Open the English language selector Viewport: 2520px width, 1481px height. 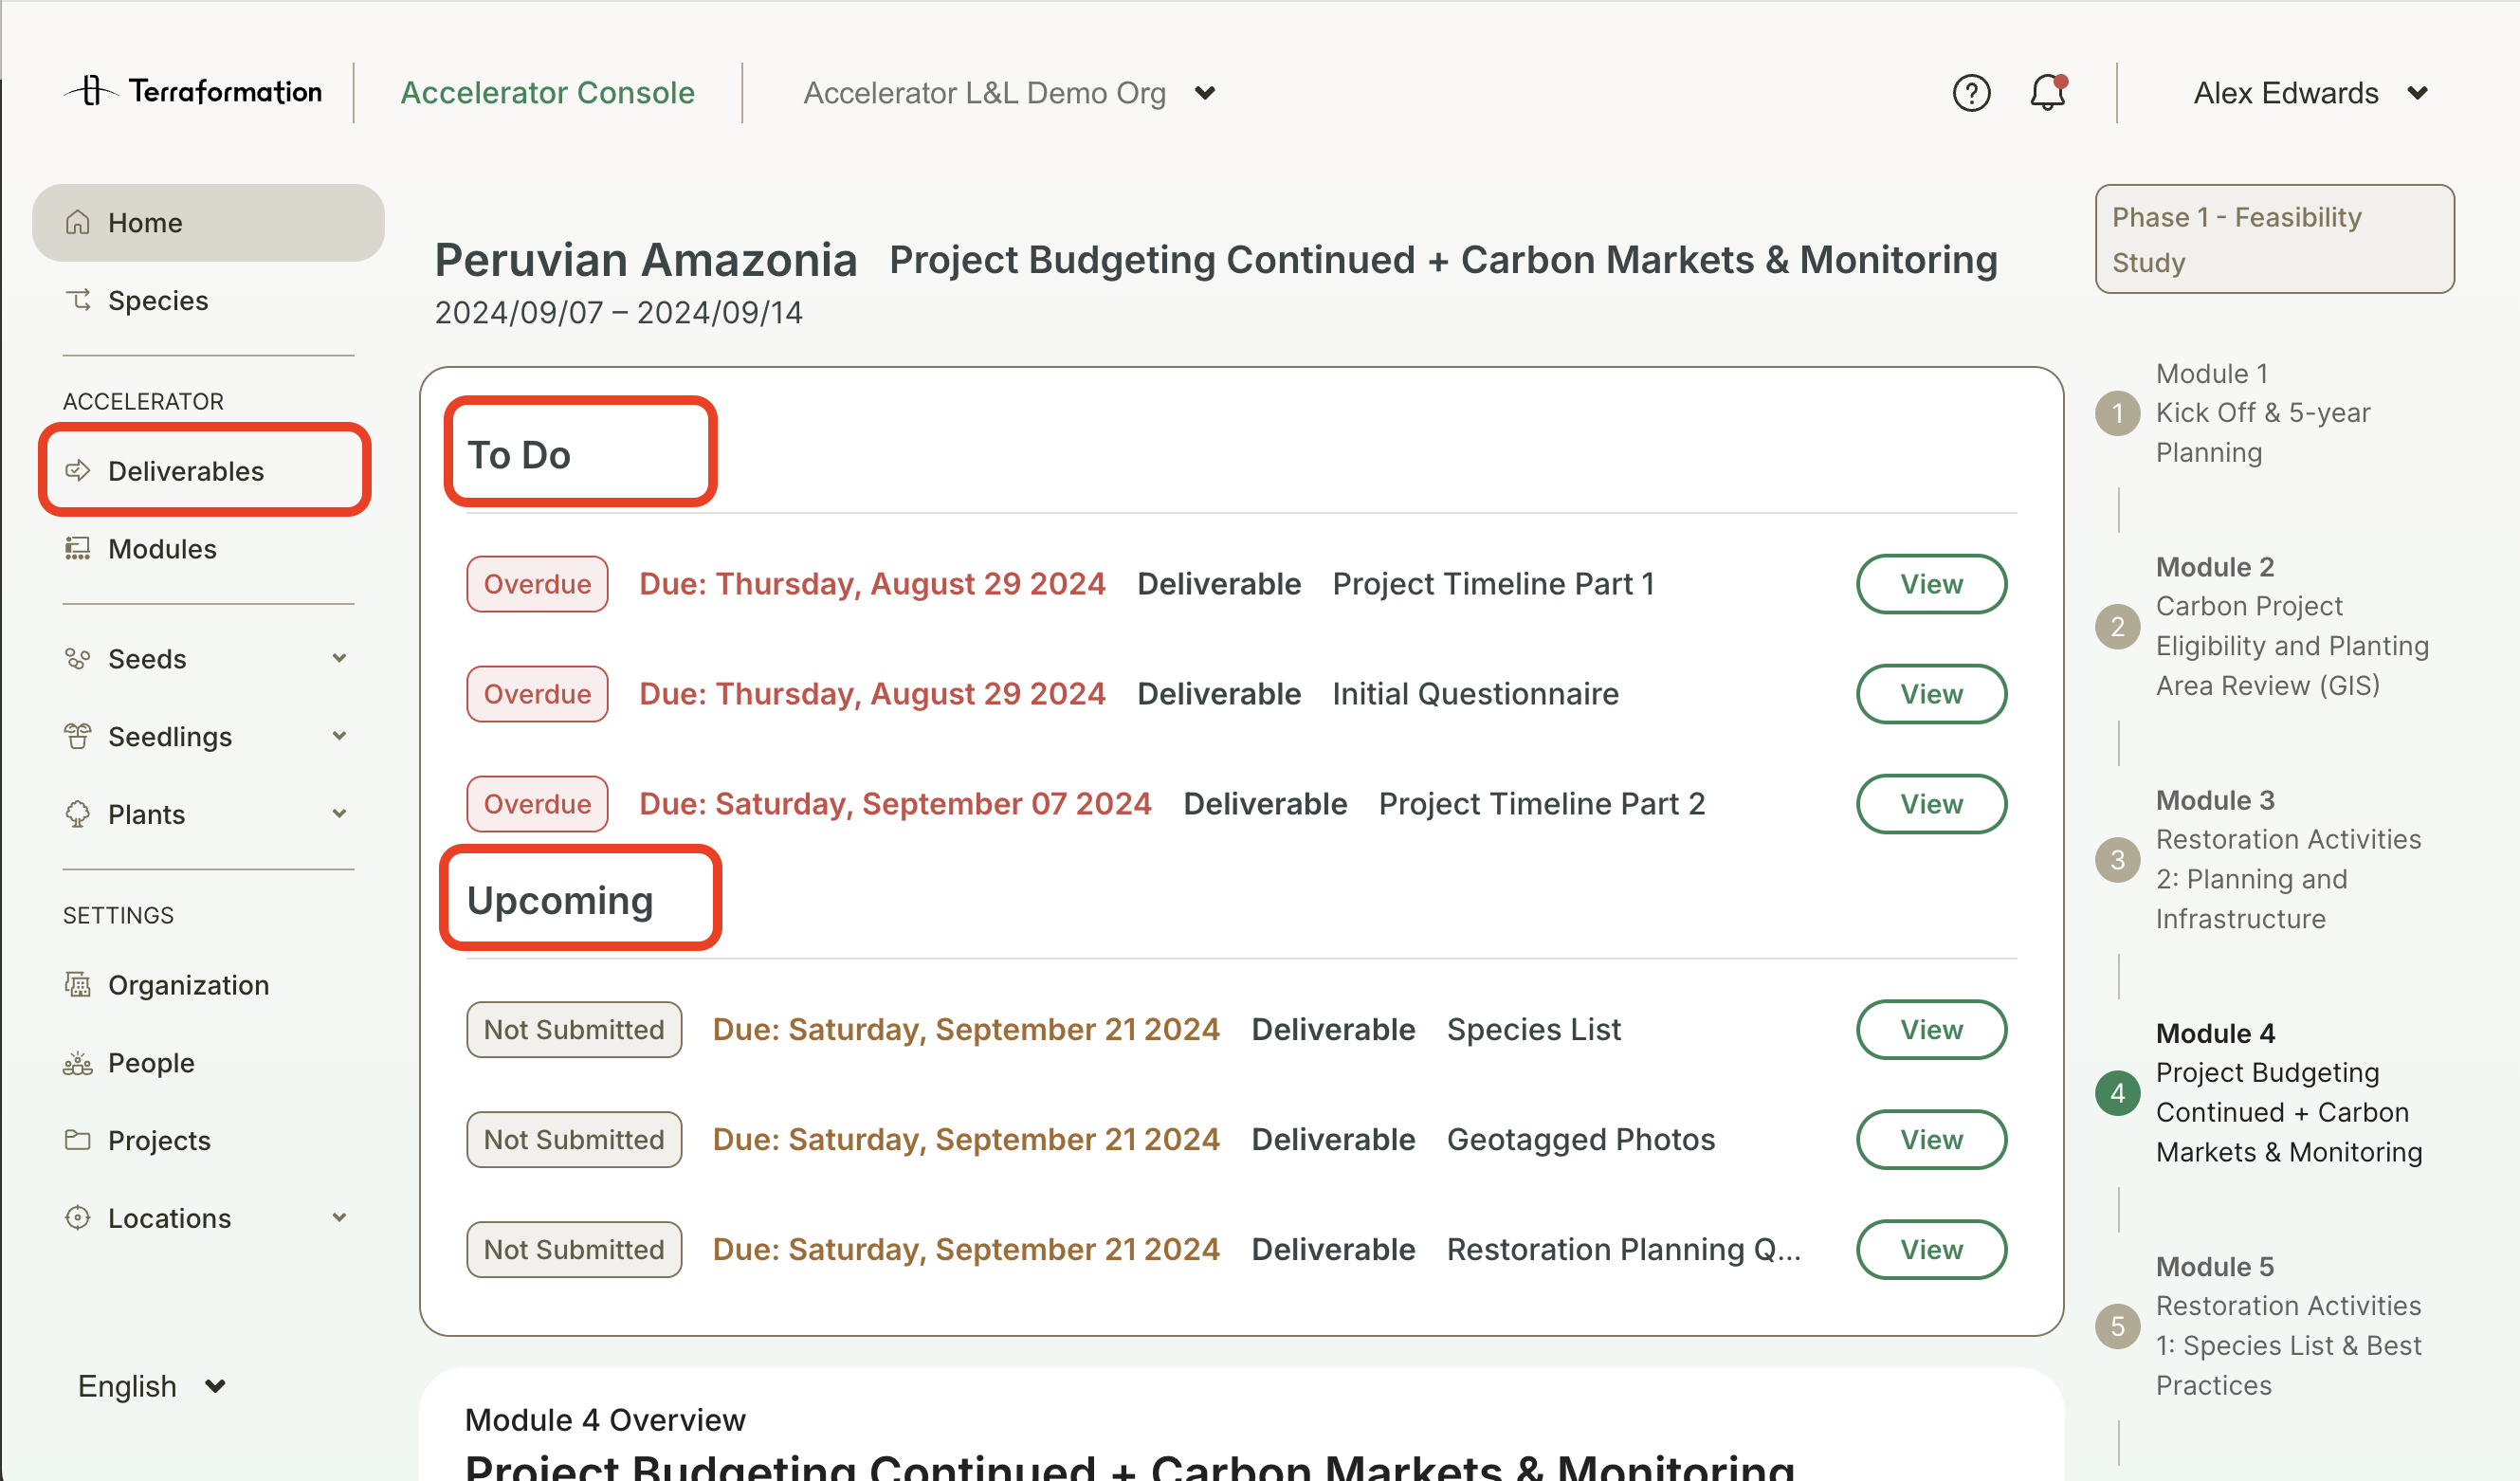tap(152, 1386)
